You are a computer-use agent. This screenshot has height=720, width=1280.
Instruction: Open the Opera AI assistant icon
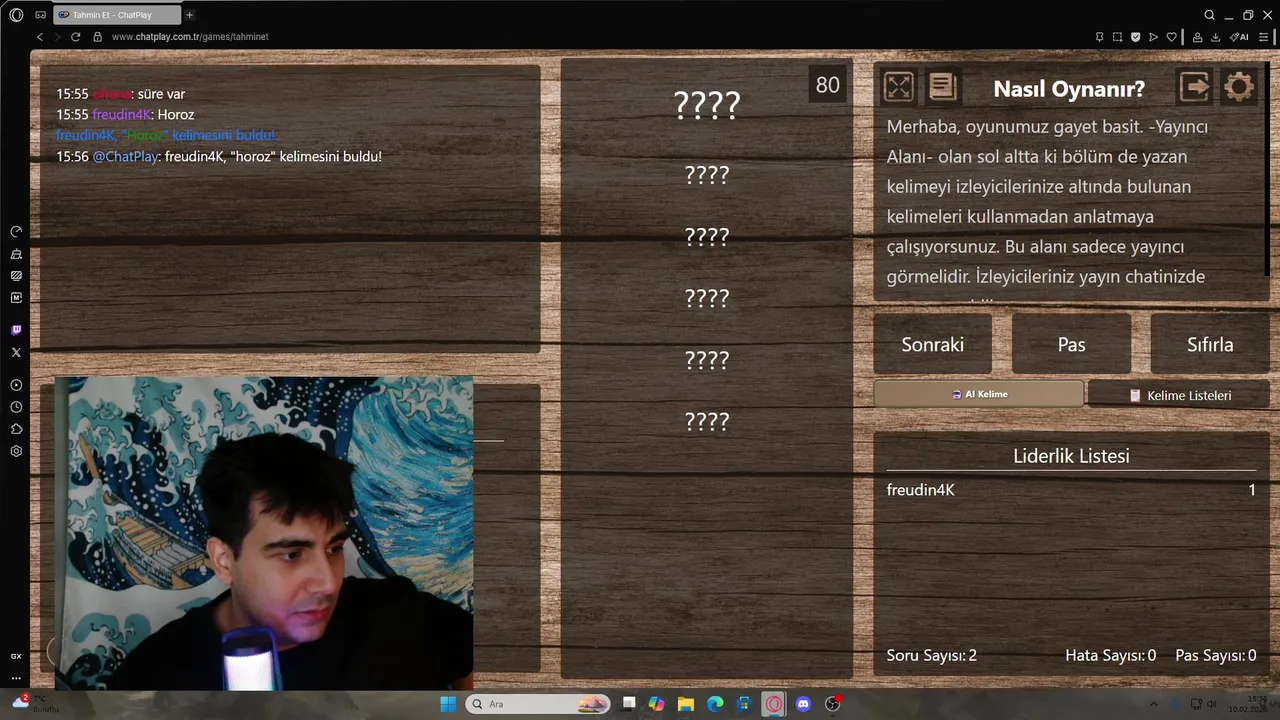[x=1239, y=37]
